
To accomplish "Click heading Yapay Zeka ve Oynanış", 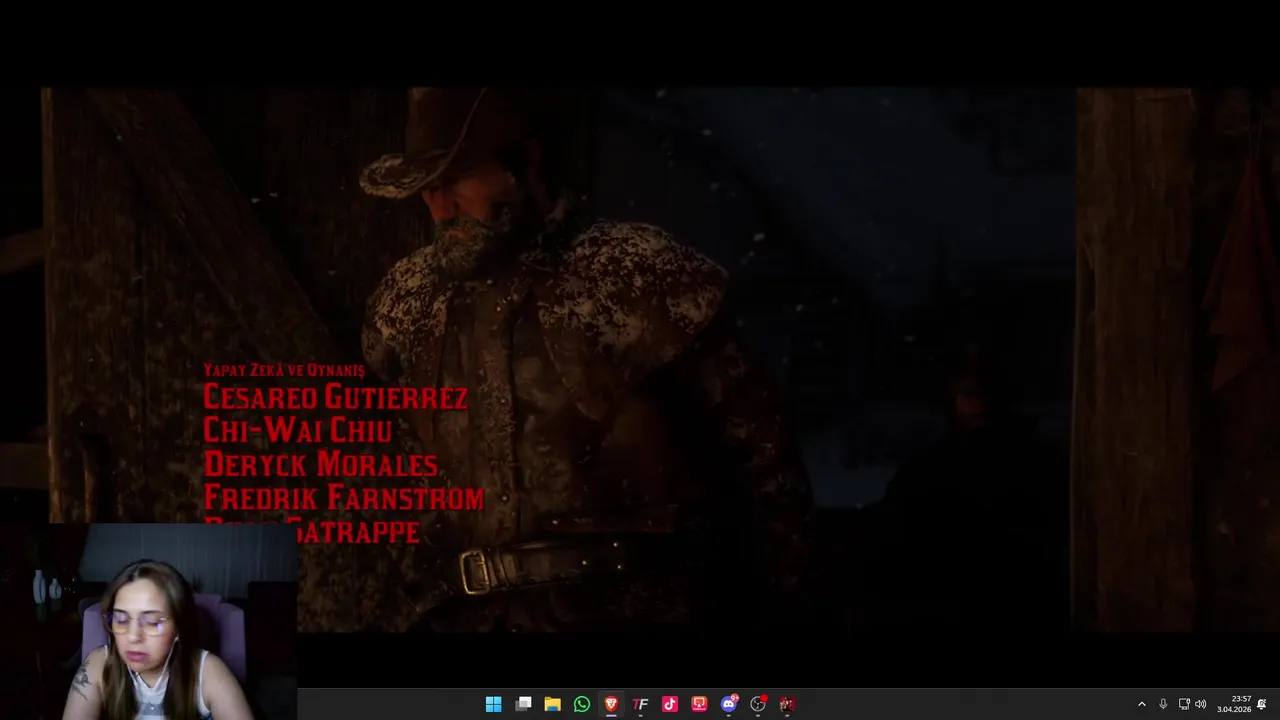I will pyautogui.click(x=284, y=370).
